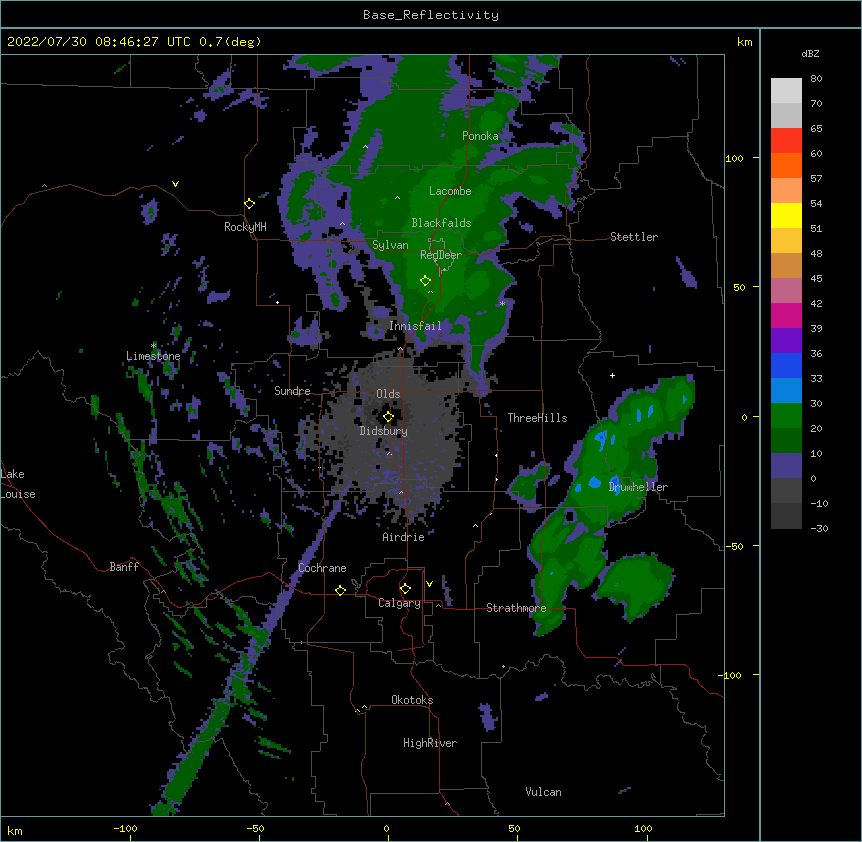The width and height of the screenshot is (862, 842).
Task: Select the yellow diamond marker south of RedDeer
Action: (x=425, y=281)
